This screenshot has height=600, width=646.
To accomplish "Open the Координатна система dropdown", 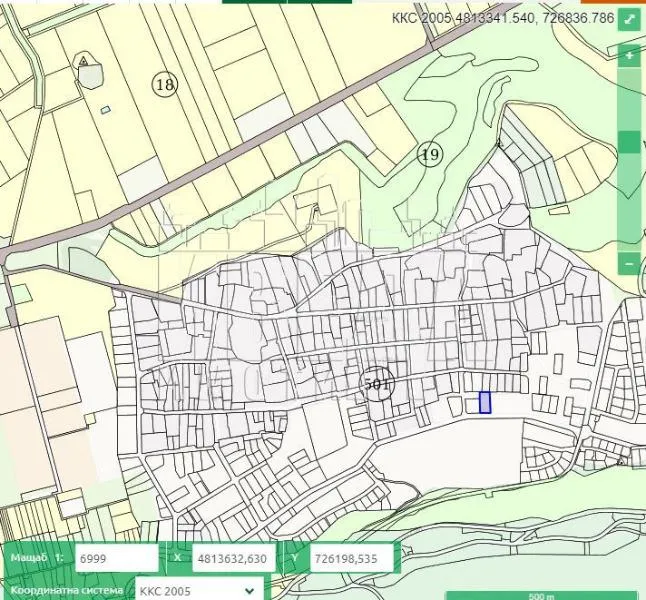I will click(199, 590).
